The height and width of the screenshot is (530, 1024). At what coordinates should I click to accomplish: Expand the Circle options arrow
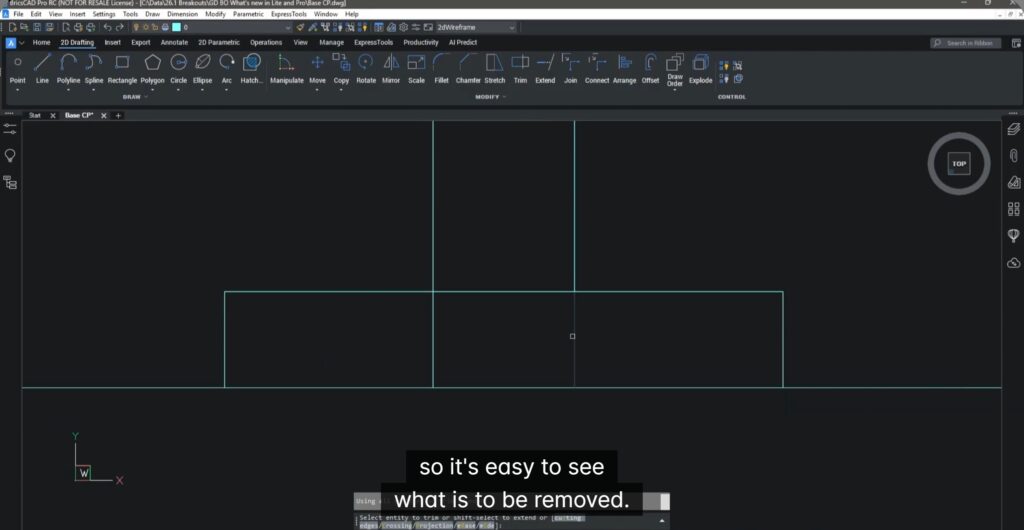tap(178, 89)
